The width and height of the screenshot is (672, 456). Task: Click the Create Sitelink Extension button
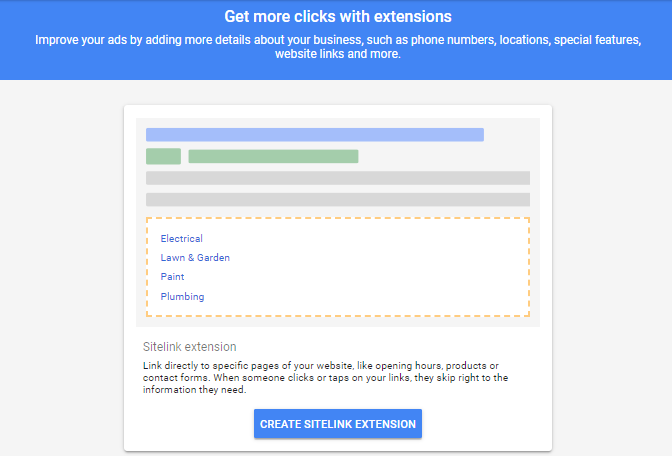(338, 423)
